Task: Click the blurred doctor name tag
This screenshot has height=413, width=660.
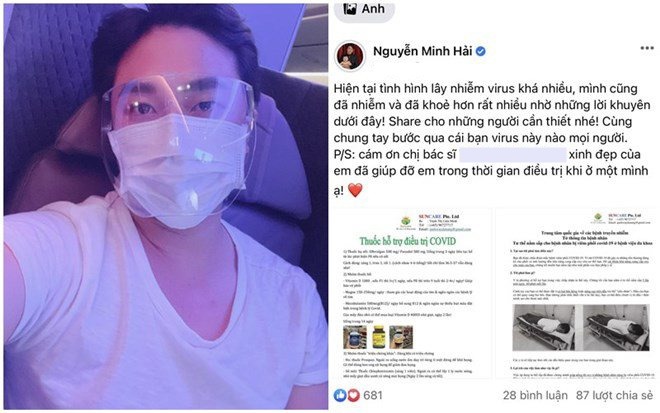Action: coord(513,155)
